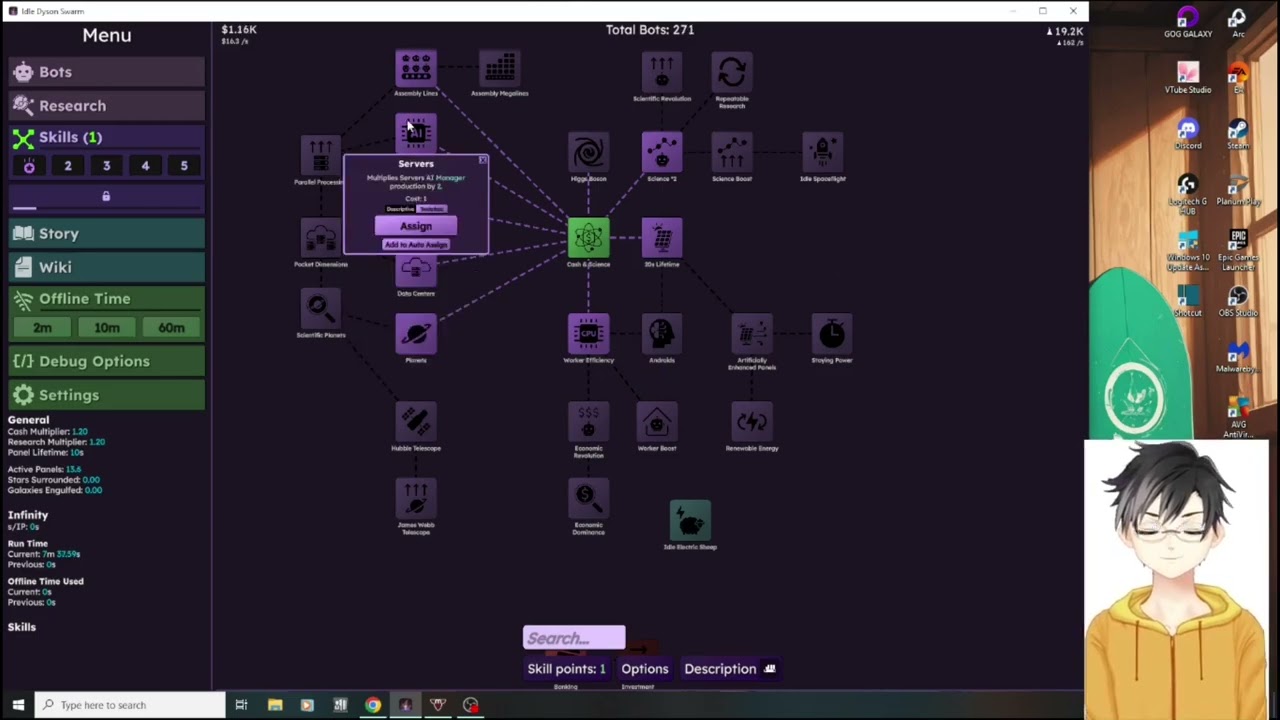
Task: Use 10m of offline time
Action: coord(107,328)
